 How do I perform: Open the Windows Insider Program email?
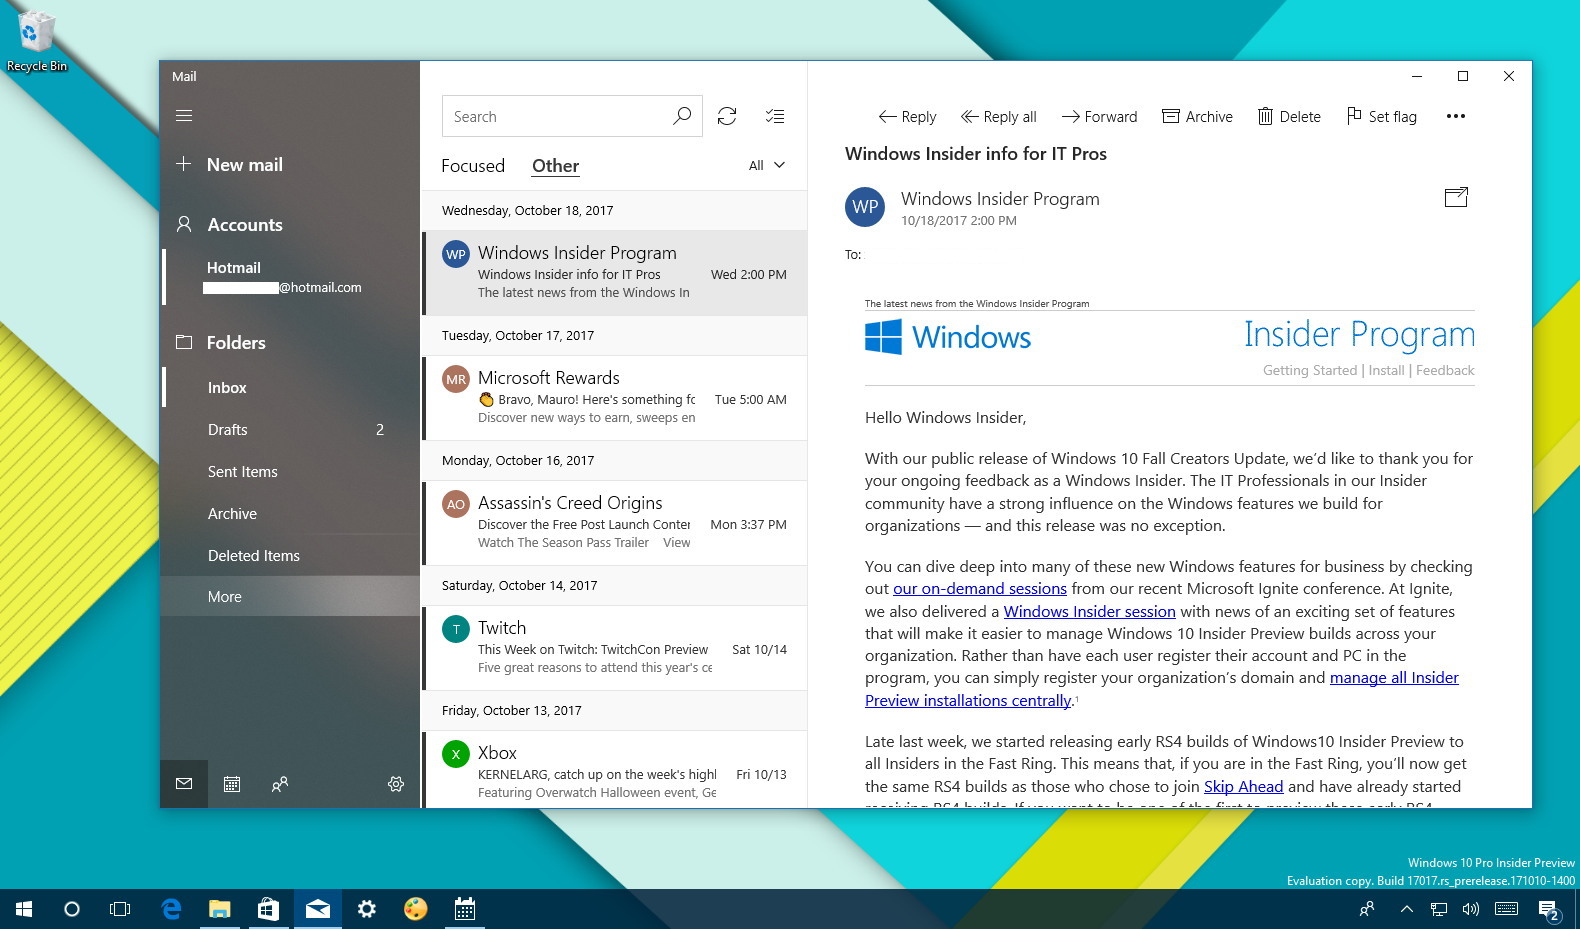tap(615, 273)
